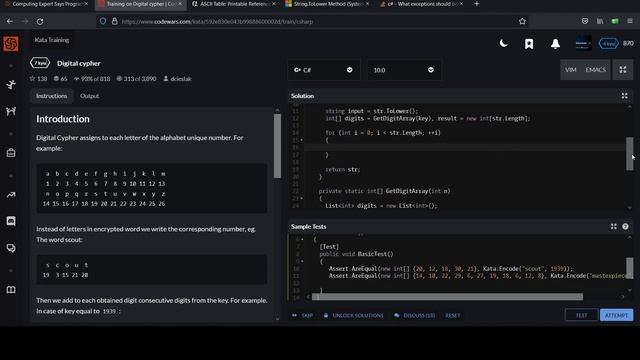Reload the page with refresh icon
640x360 pixels.
click(x=40, y=21)
